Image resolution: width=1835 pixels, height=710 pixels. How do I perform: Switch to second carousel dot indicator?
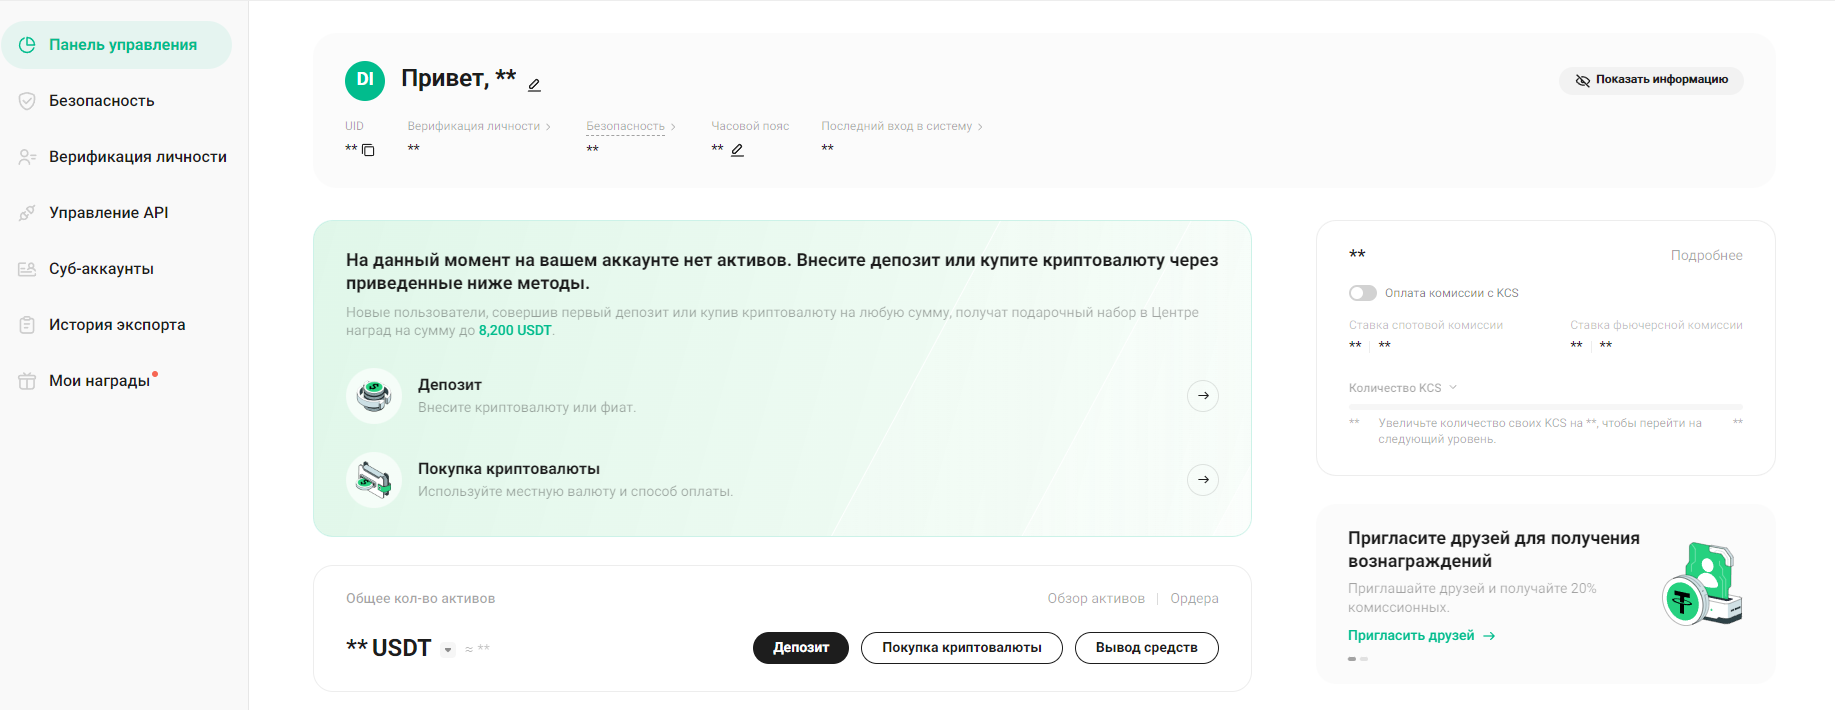coord(1364,659)
